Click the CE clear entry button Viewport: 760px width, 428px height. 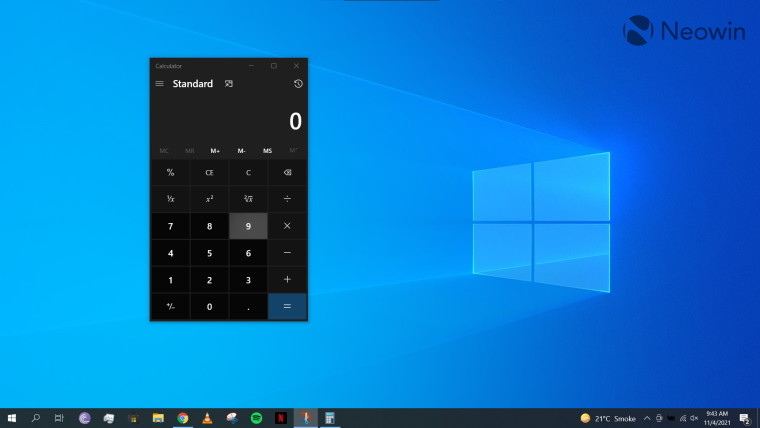click(209, 173)
